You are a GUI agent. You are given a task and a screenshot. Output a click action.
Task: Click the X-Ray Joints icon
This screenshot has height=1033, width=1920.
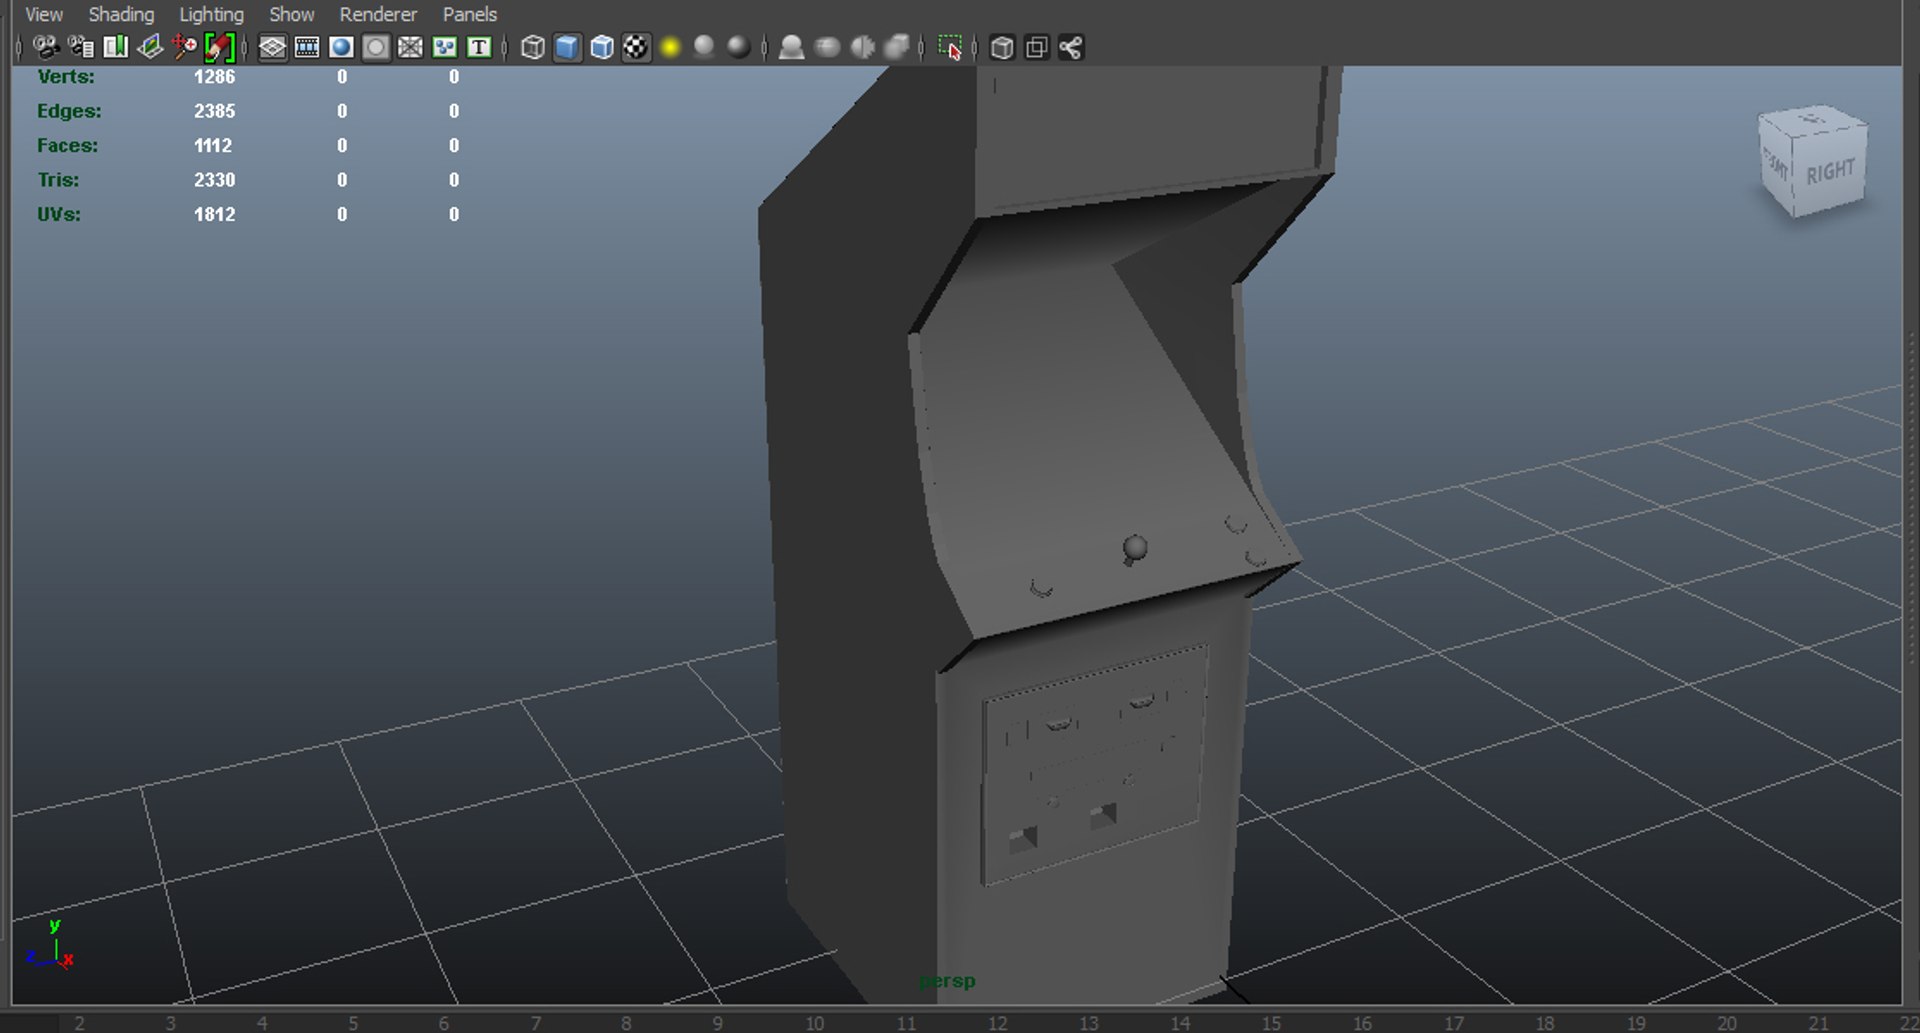pos(1071,47)
